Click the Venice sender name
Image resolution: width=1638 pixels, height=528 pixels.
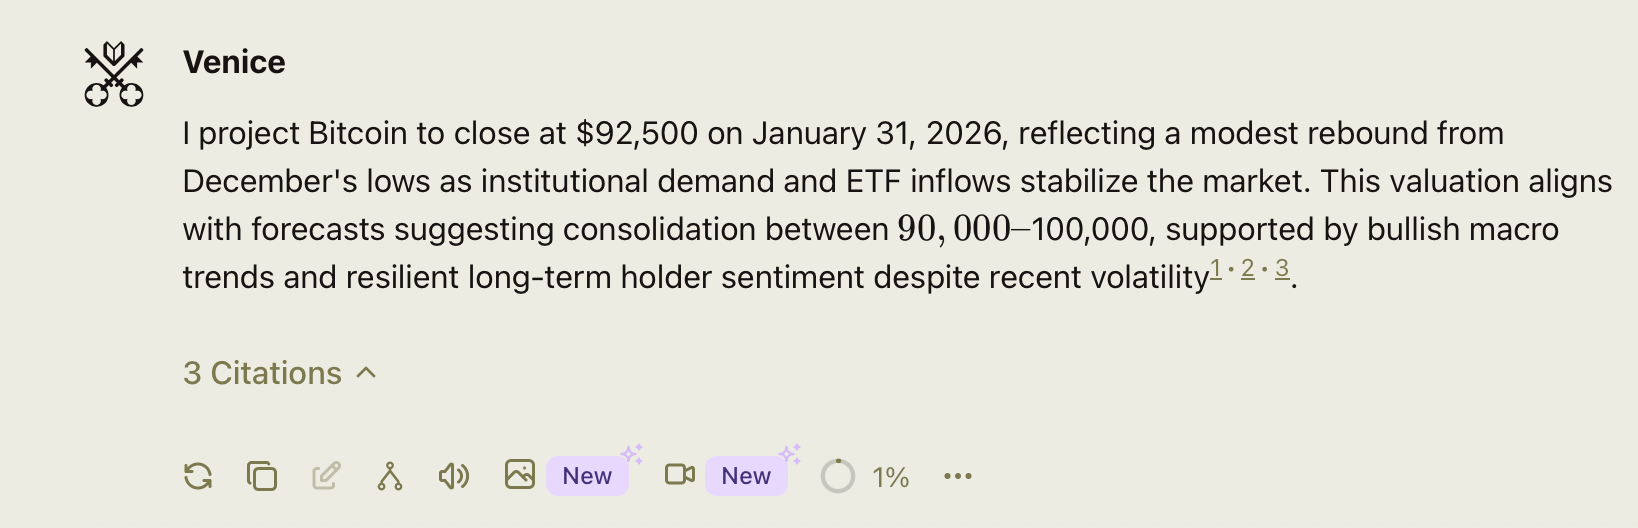pyautogui.click(x=234, y=62)
